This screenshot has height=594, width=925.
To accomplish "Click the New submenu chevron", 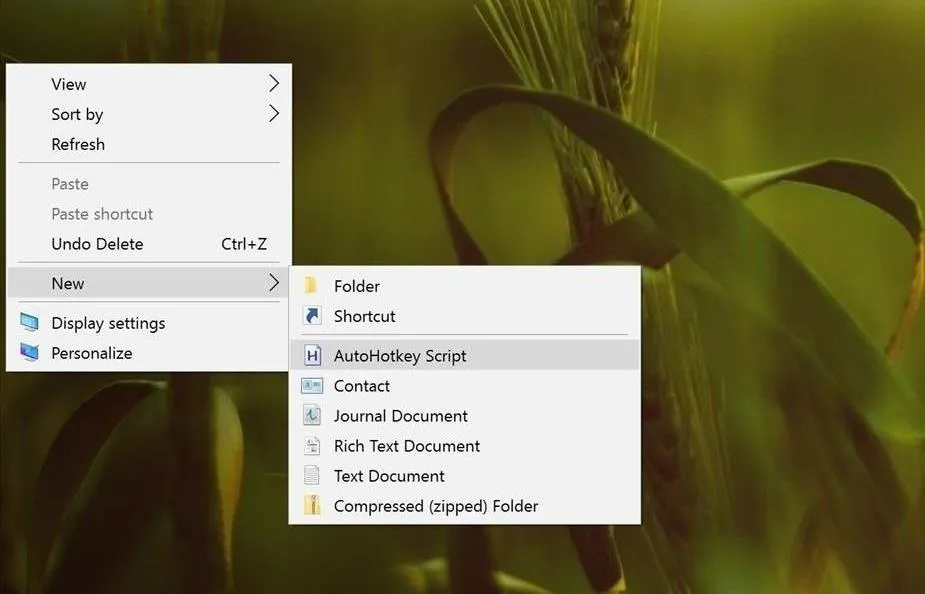I will pyautogui.click(x=274, y=283).
